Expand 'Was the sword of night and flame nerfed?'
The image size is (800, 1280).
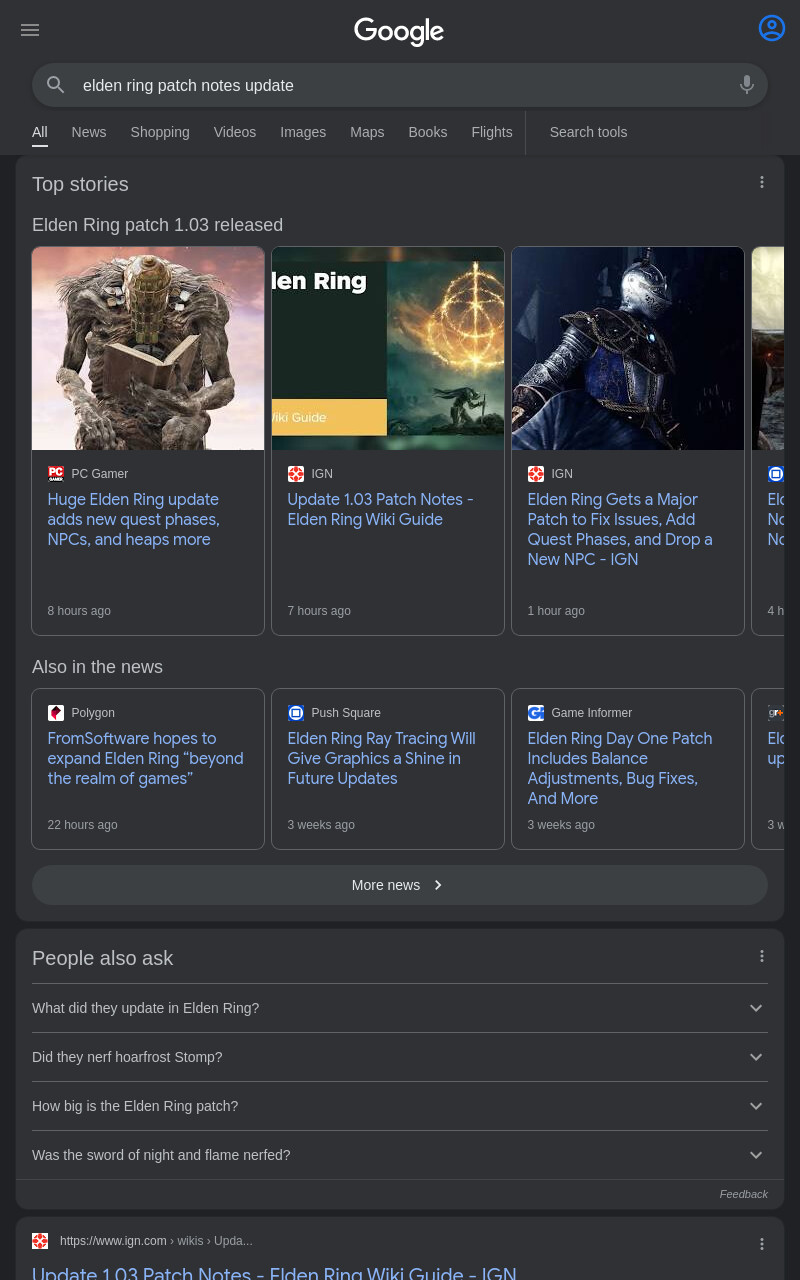tap(400, 1155)
